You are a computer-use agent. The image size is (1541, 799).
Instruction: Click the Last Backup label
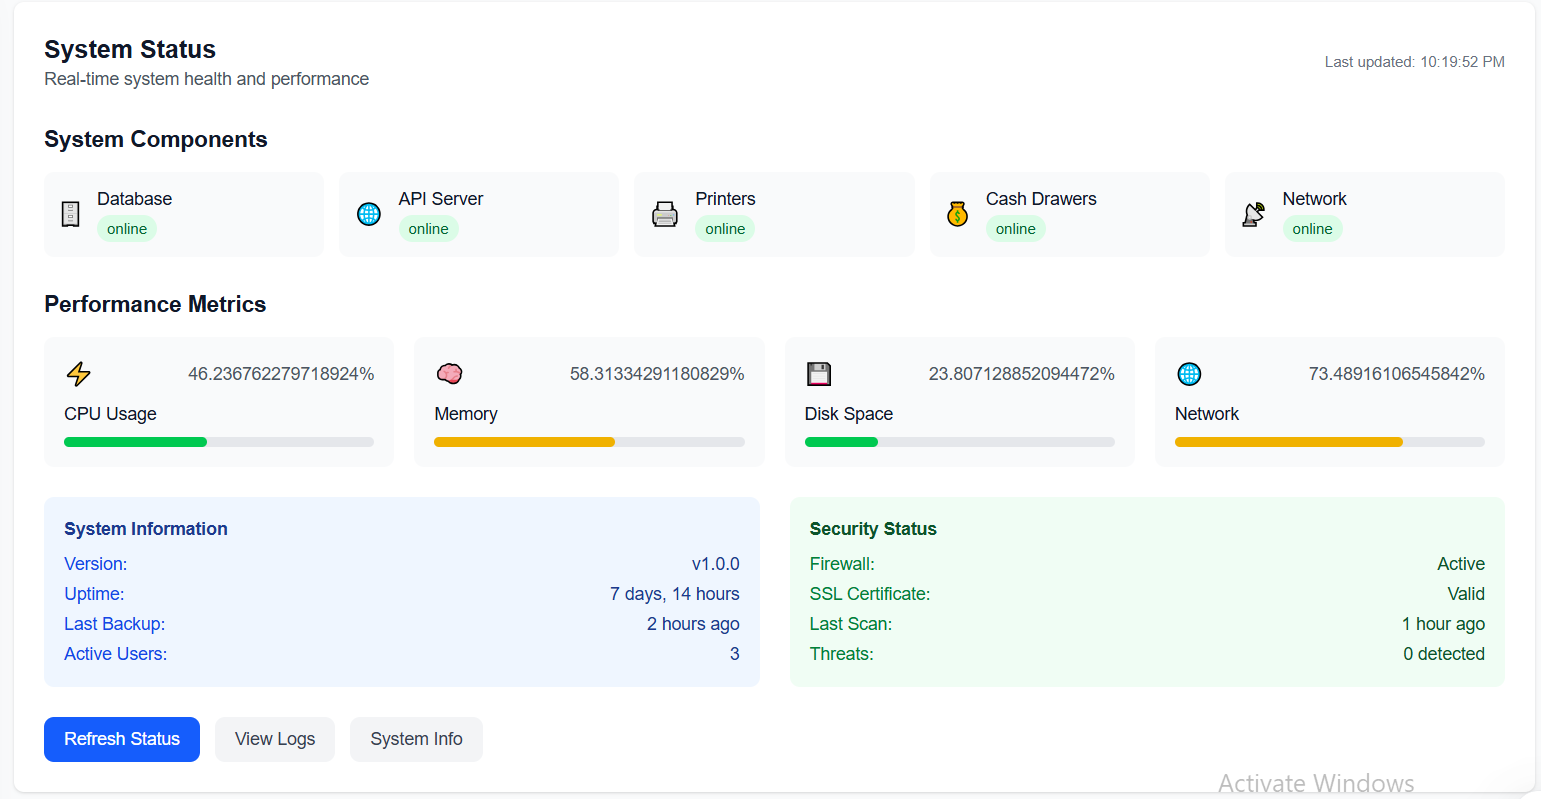pyautogui.click(x=114, y=623)
